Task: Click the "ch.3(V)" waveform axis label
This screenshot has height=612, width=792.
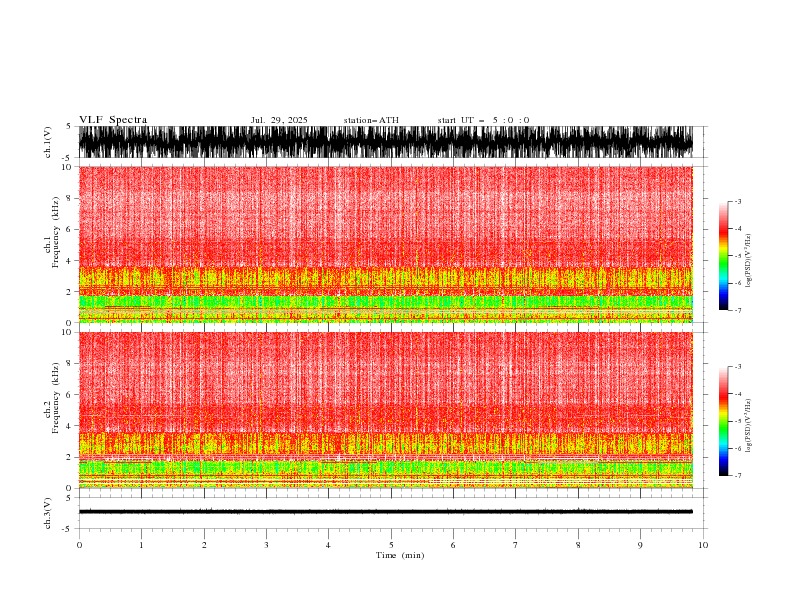Action: click(x=48, y=513)
